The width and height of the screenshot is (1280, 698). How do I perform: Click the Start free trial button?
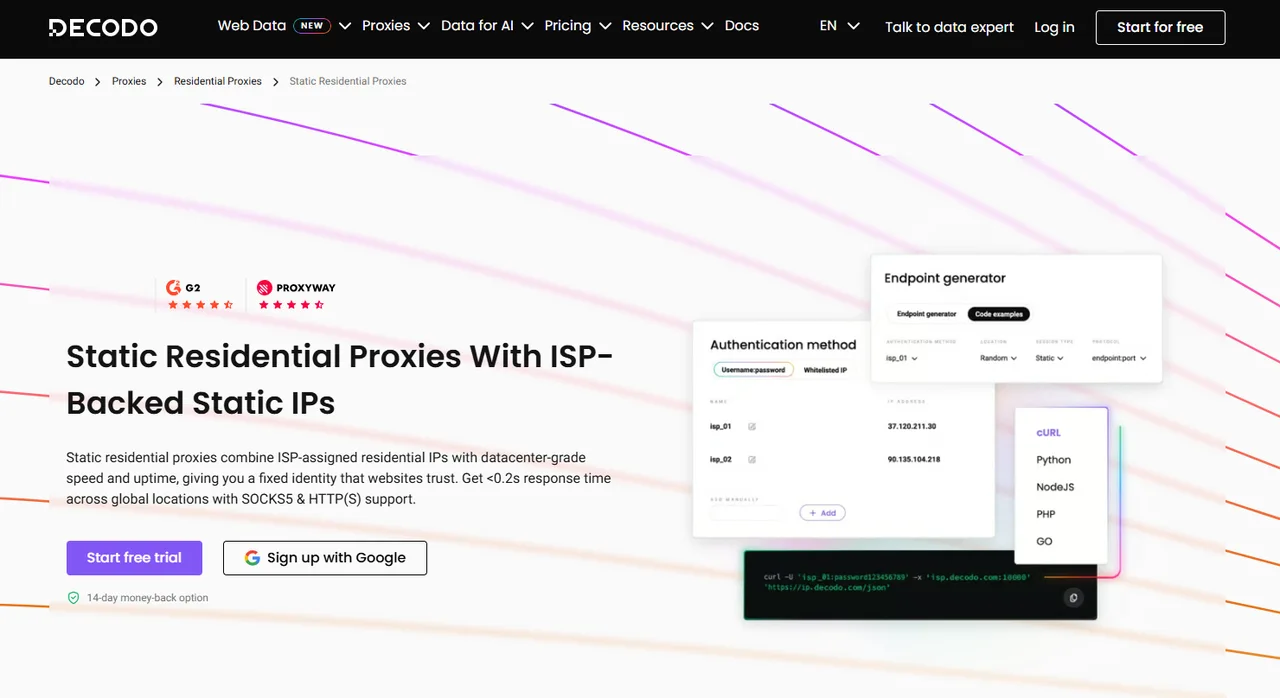pos(134,558)
